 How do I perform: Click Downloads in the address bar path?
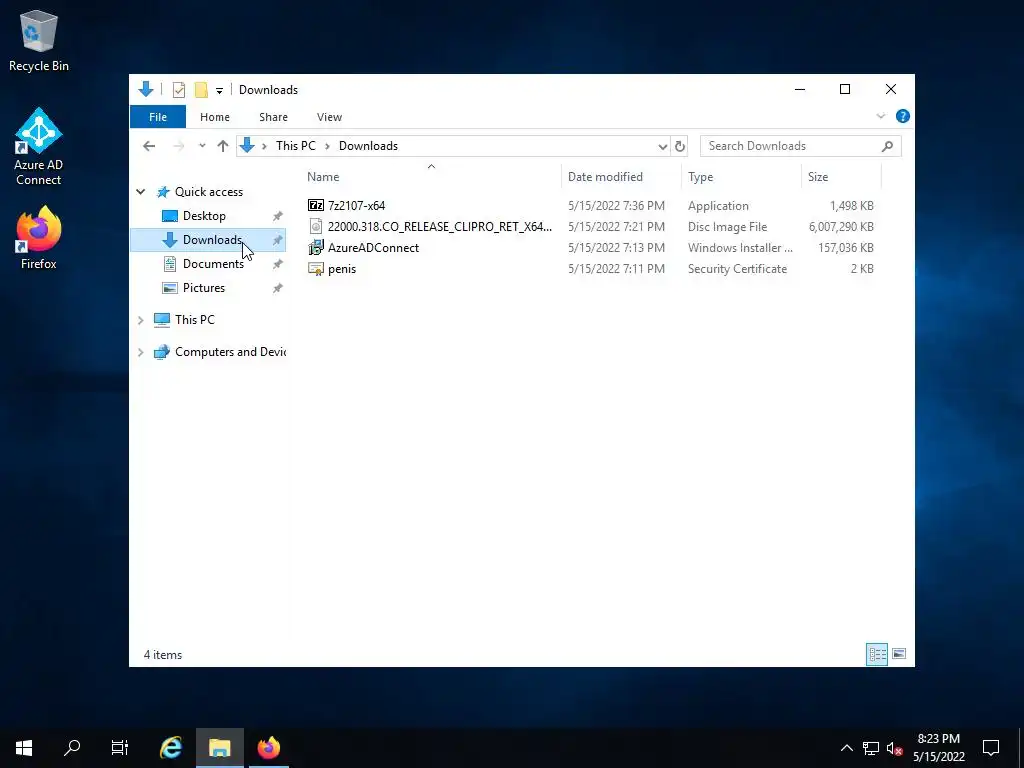(368, 146)
